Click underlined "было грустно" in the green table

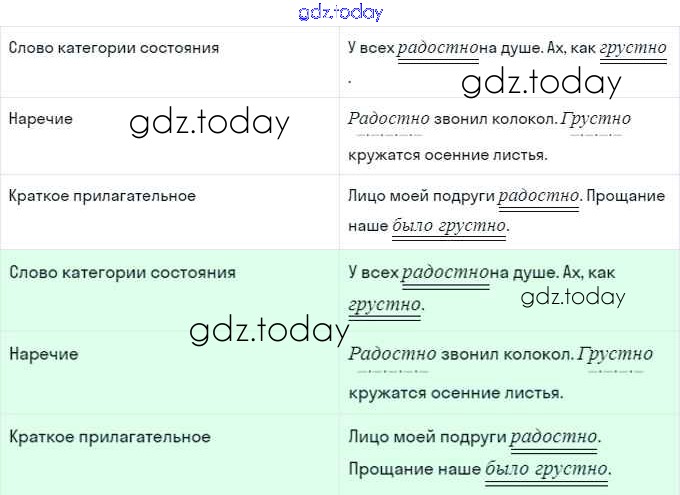(x=546, y=469)
